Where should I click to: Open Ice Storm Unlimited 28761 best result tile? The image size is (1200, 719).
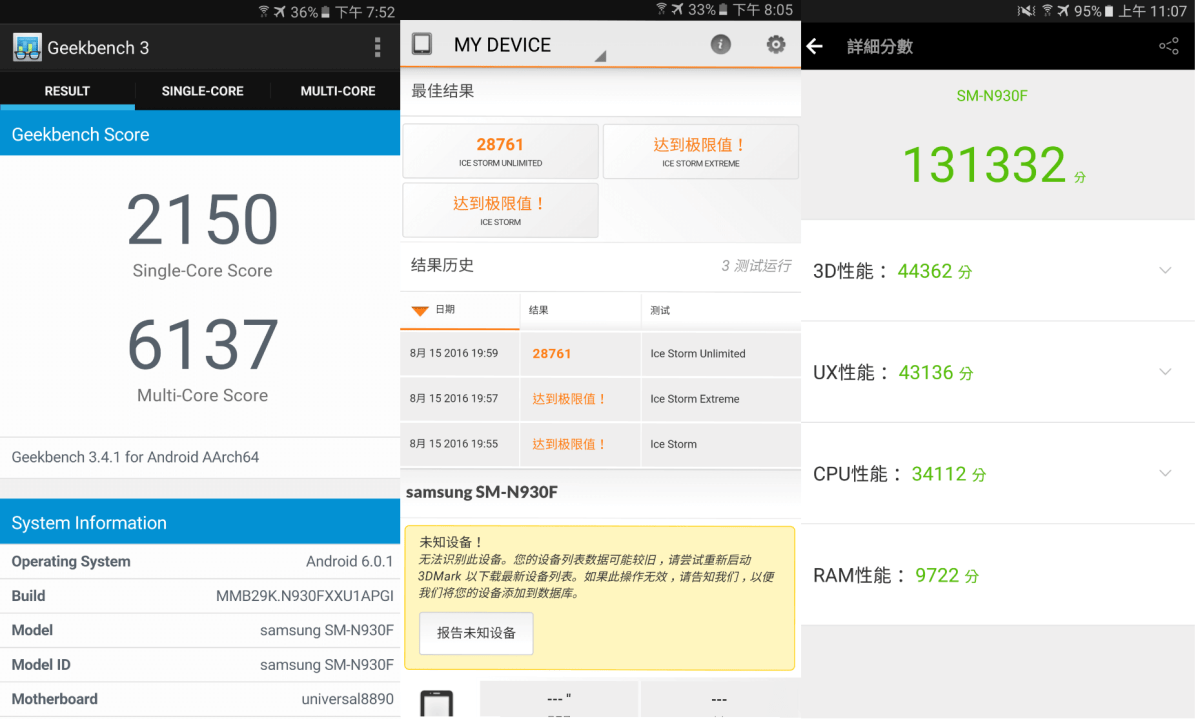click(x=501, y=151)
